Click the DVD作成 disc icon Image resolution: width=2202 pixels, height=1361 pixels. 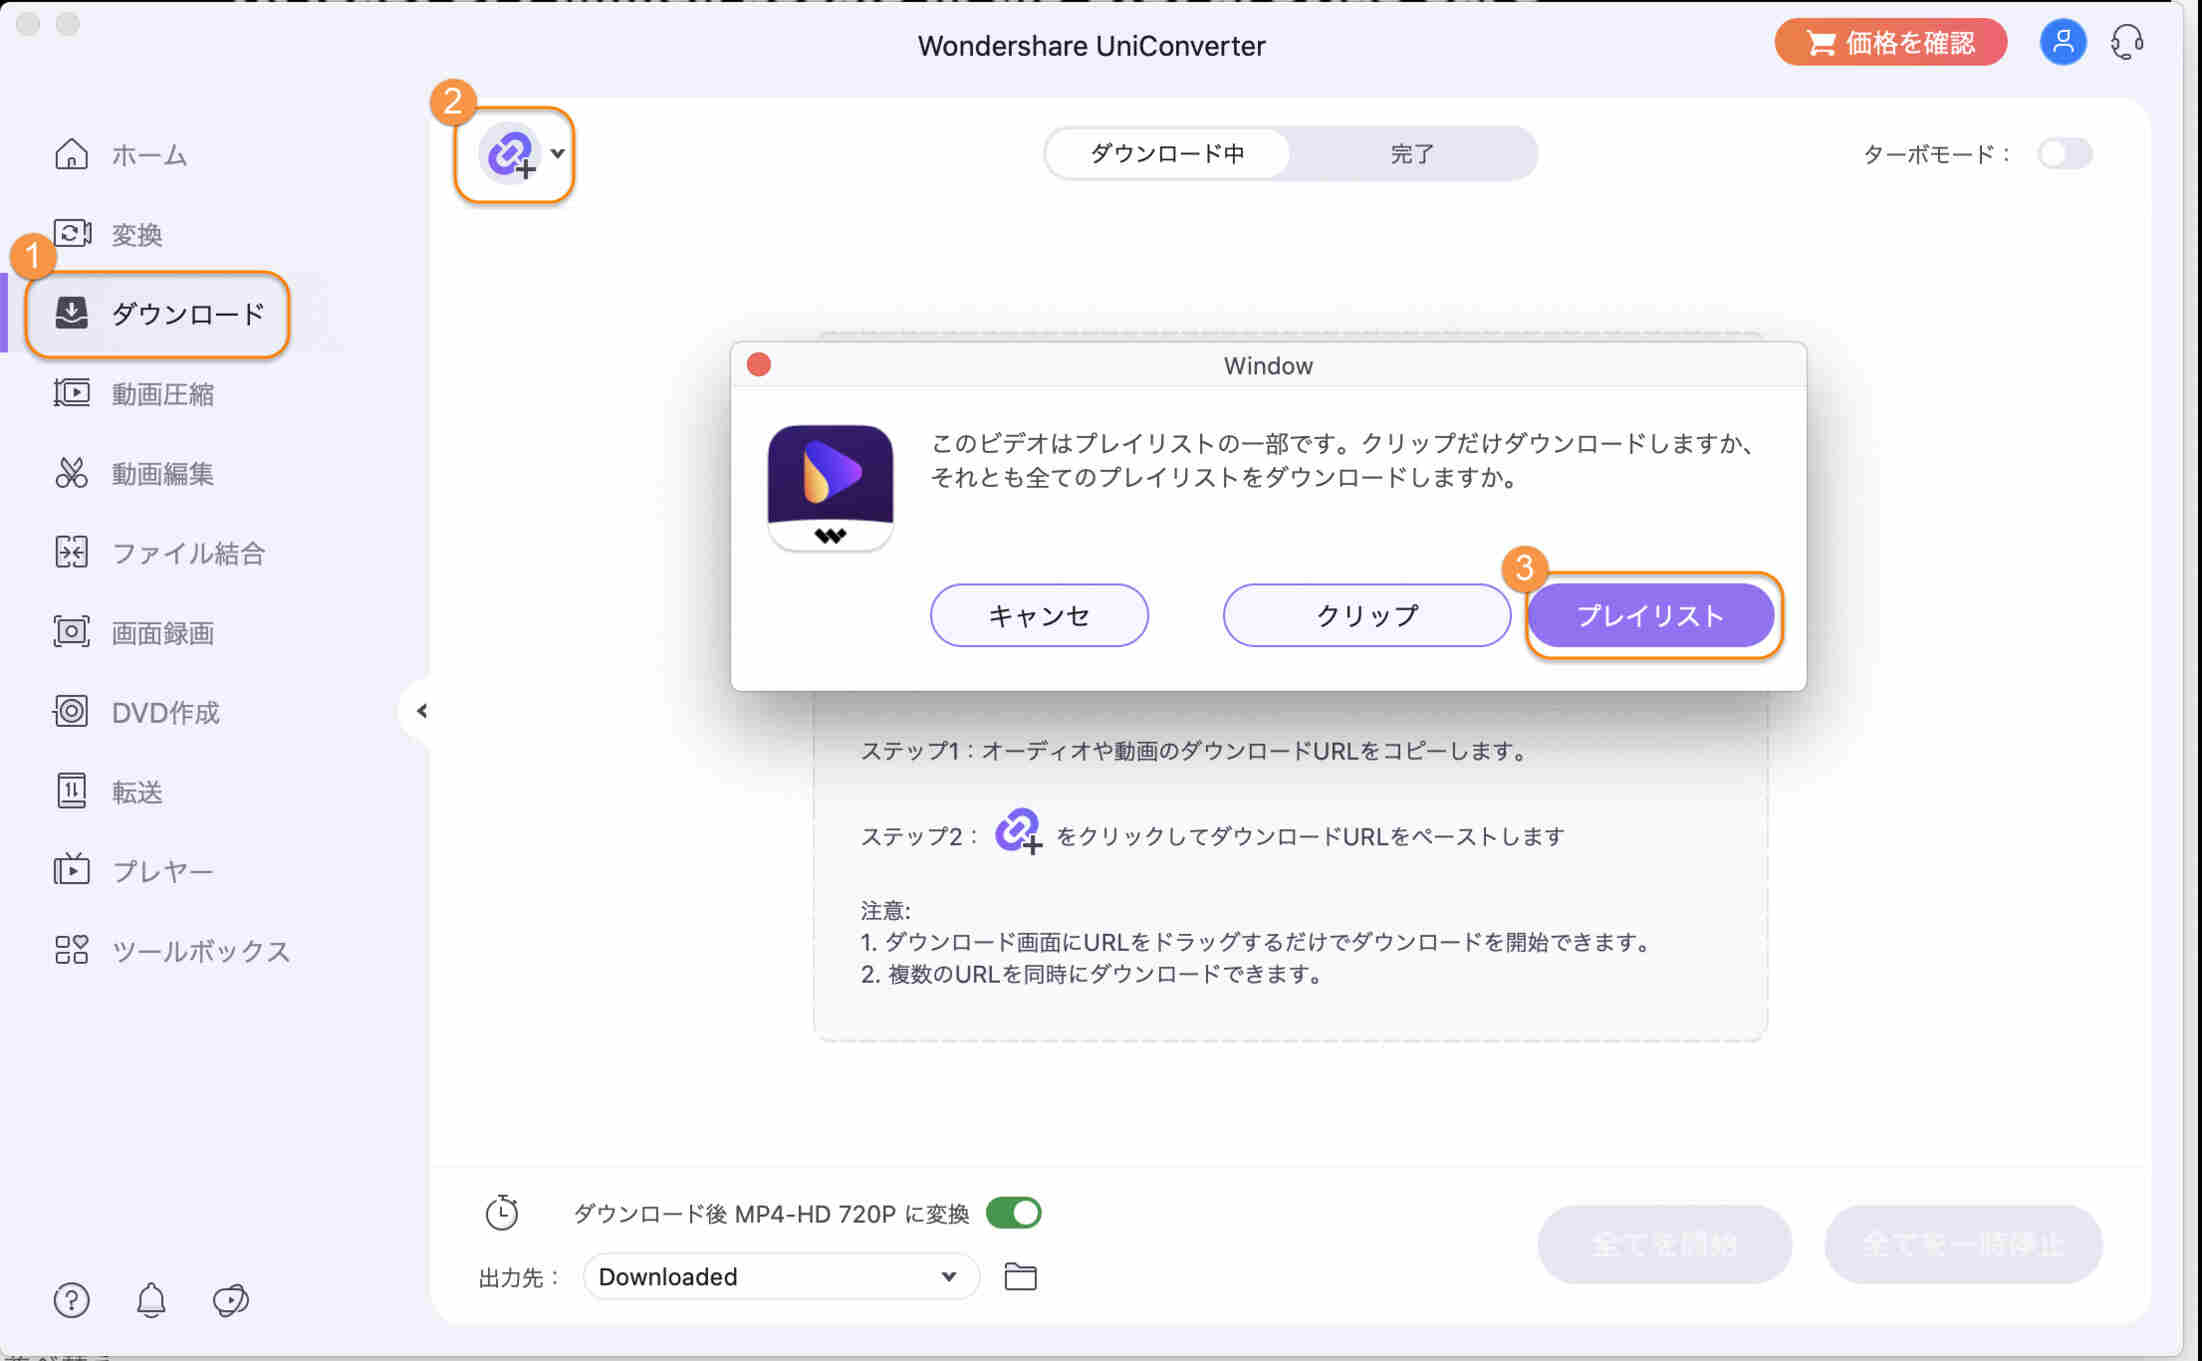coord(71,712)
